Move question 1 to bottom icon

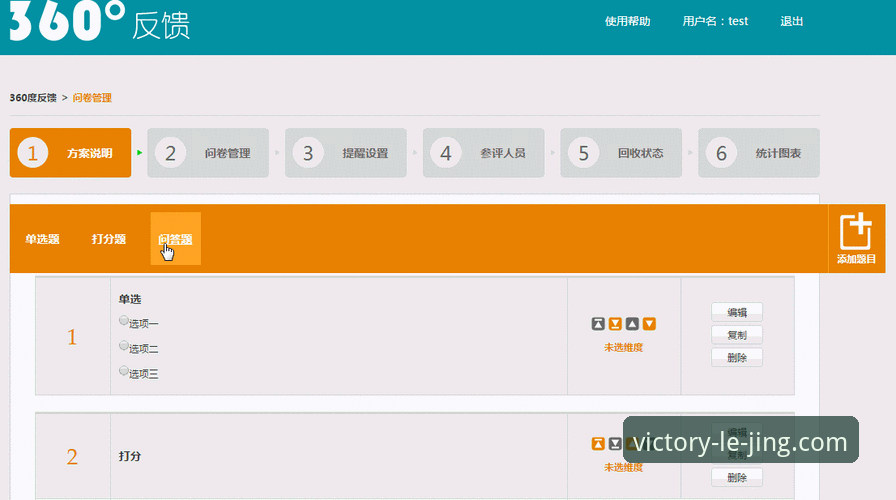[615, 324]
